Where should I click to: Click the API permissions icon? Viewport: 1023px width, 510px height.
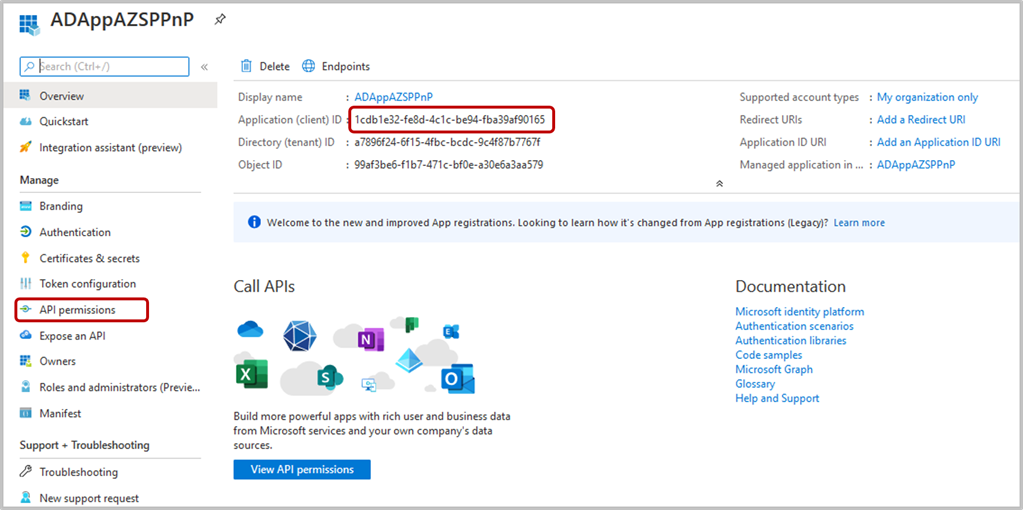pyautogui.click(x=26, y=310)
